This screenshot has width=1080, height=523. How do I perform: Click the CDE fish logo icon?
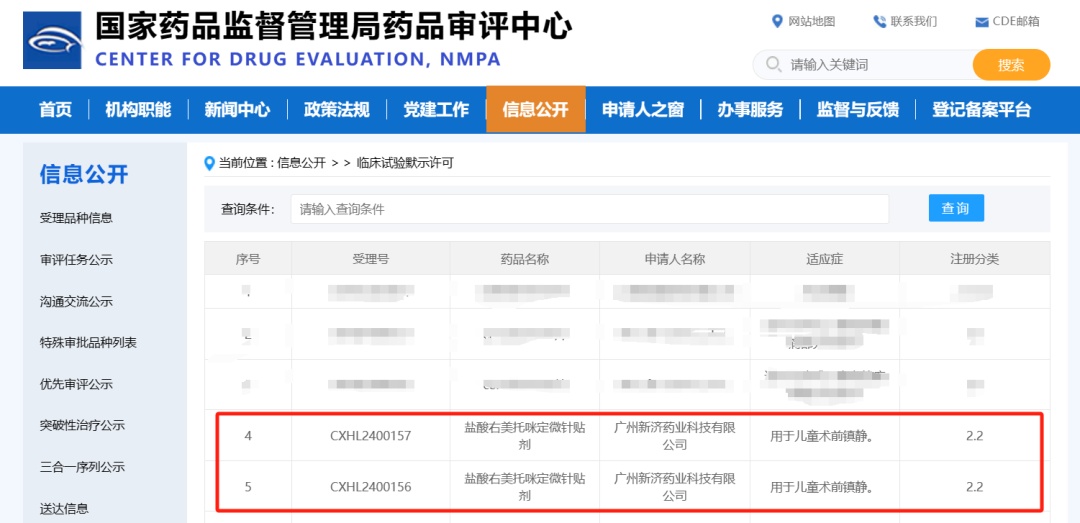(x=53, y=40)
